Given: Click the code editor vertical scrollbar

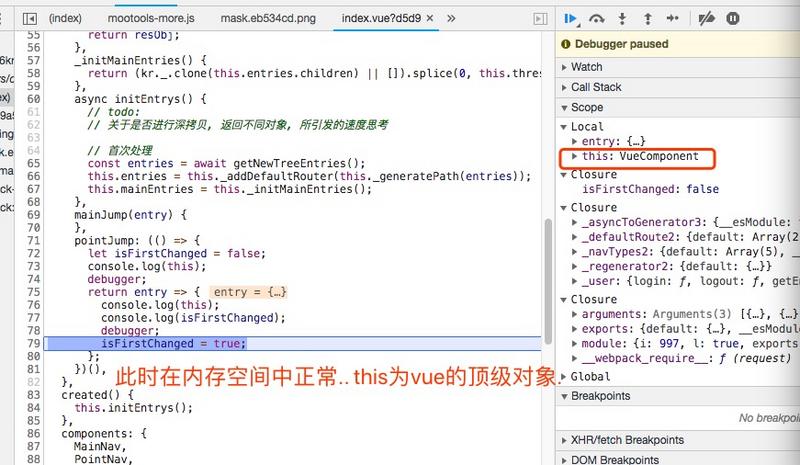Looking at the screenshot, I should 548,282.
